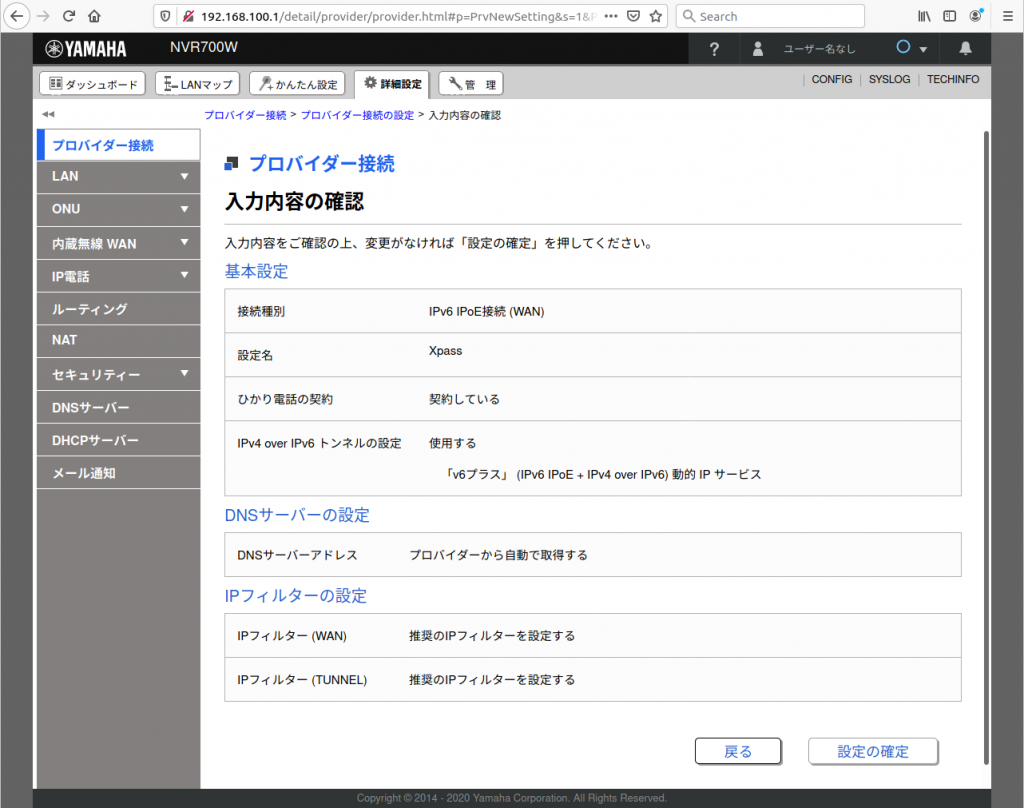The image size is (1024, 808).
Task: Click the IPフィルター (WAN) row label
Action: (x=292, y=636)
